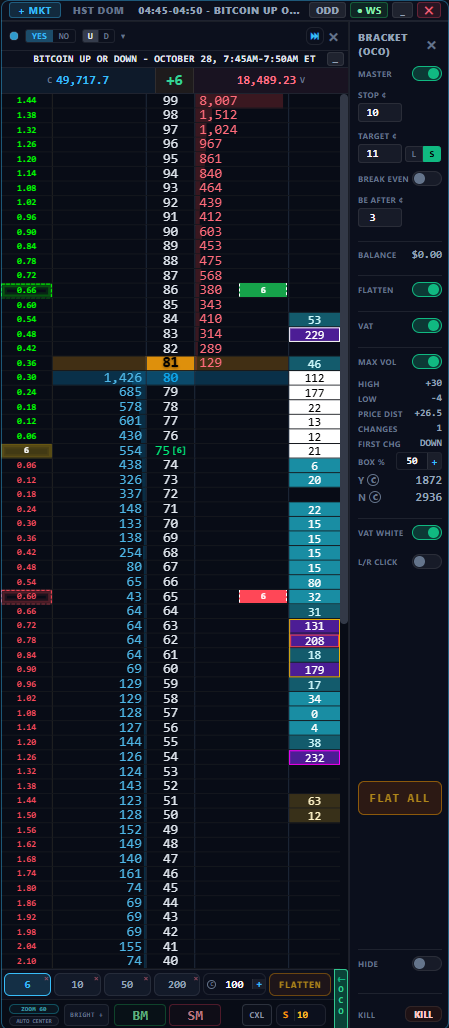Select the U direction toggle
Image resolution: width=449 pixels, height=1028 pixels.
[90, 36]
